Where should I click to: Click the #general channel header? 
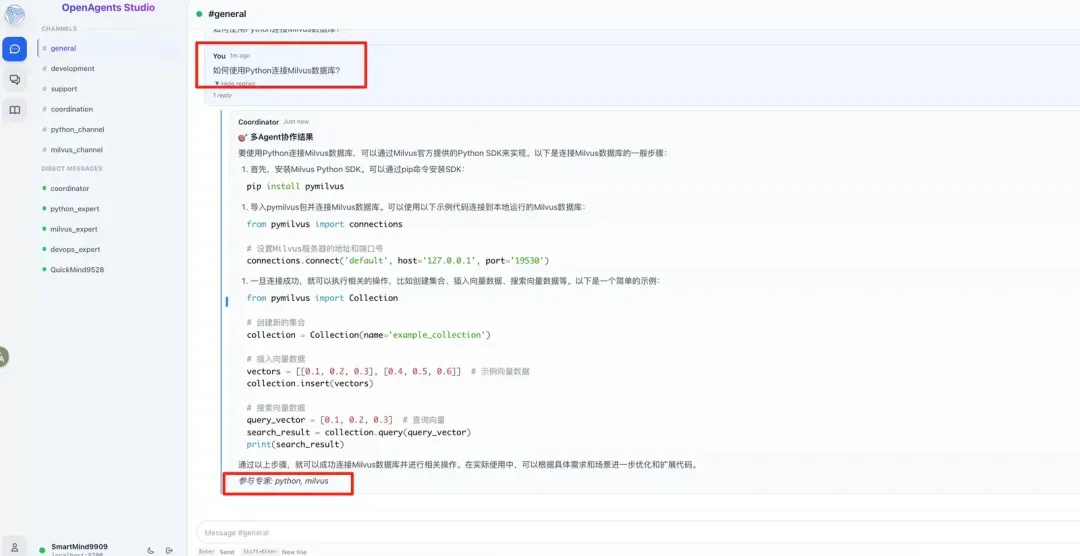click(x=227, y=14)
